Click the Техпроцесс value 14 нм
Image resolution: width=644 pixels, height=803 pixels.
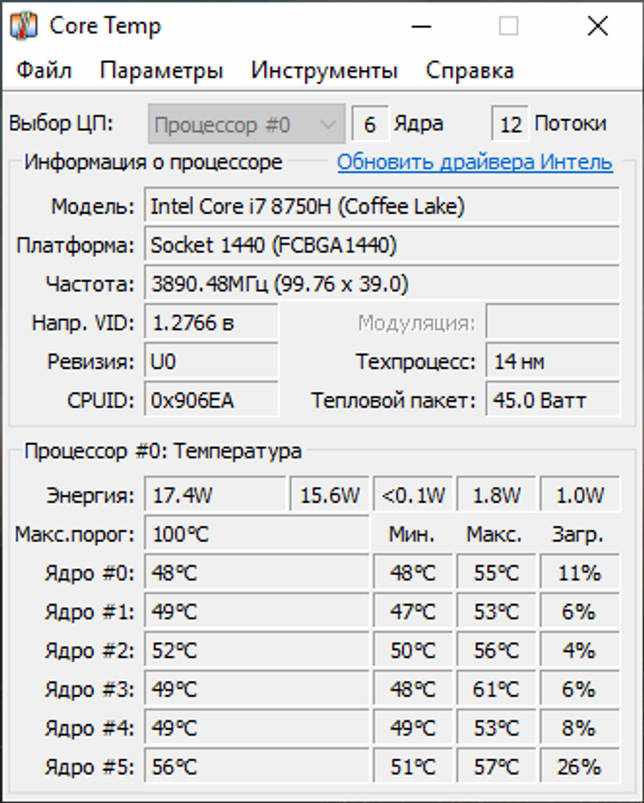552,362
